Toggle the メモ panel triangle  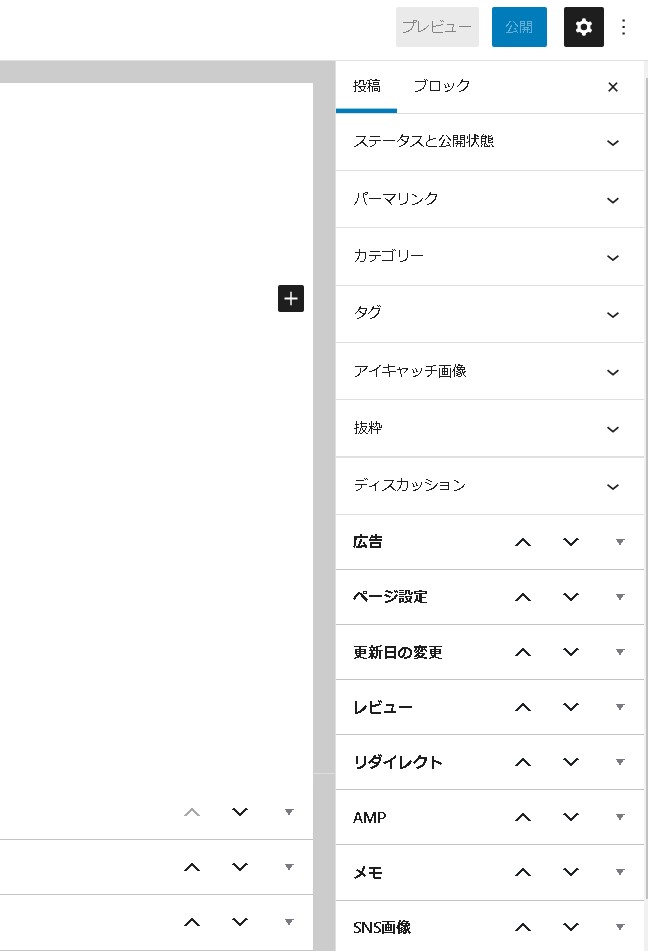[x=620, y=872]
